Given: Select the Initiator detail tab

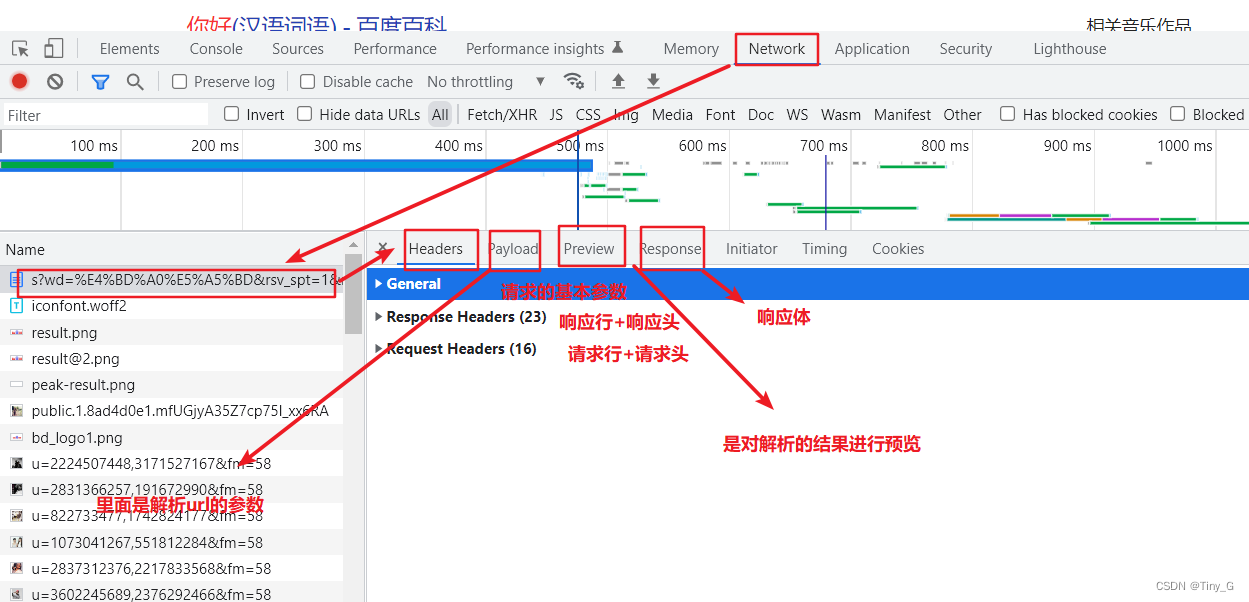Looking at the screenshot, I should tap(752, 249).
